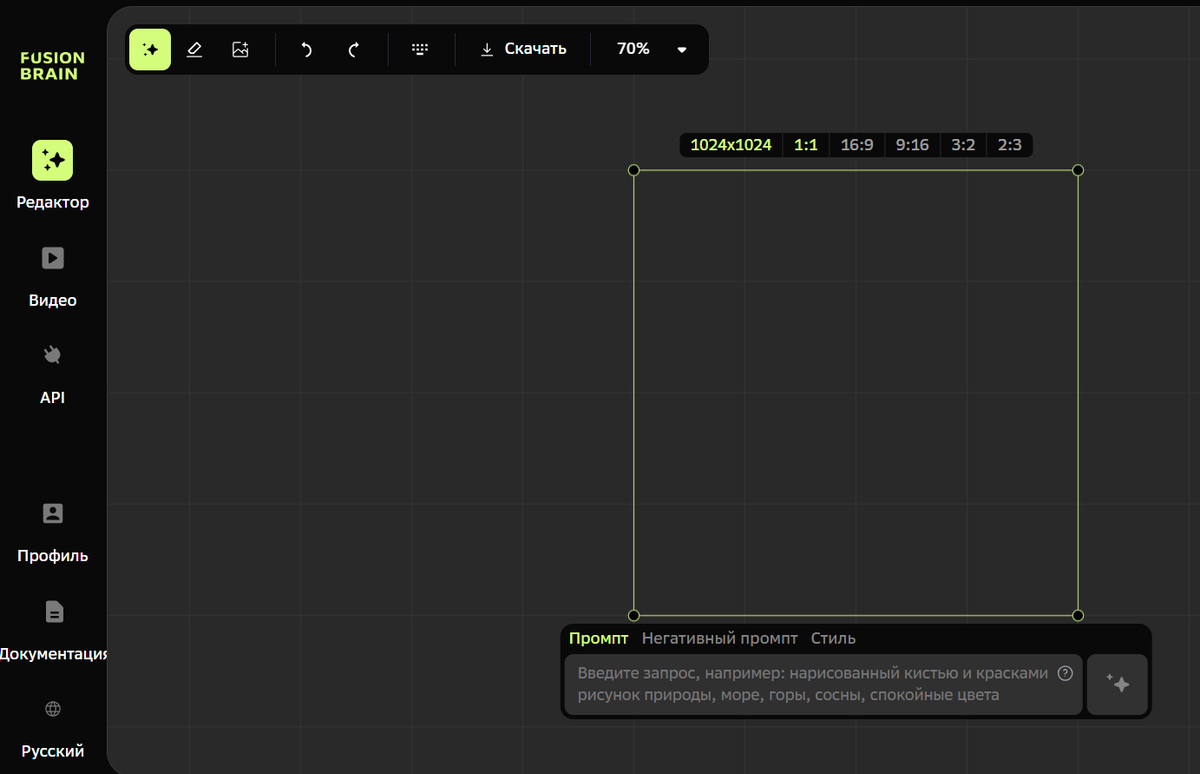Image resolution: width=1200 pixels, height=774 pixels.
Task: Open the Видео play icon
Action: coord(53,258)
